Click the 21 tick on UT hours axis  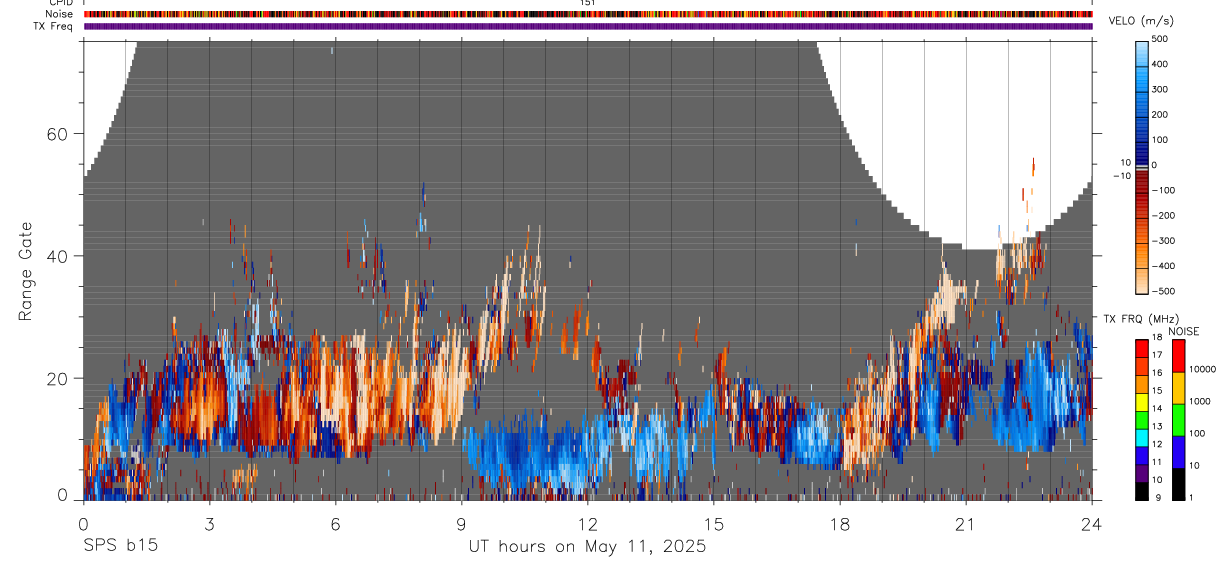(966, 523)
